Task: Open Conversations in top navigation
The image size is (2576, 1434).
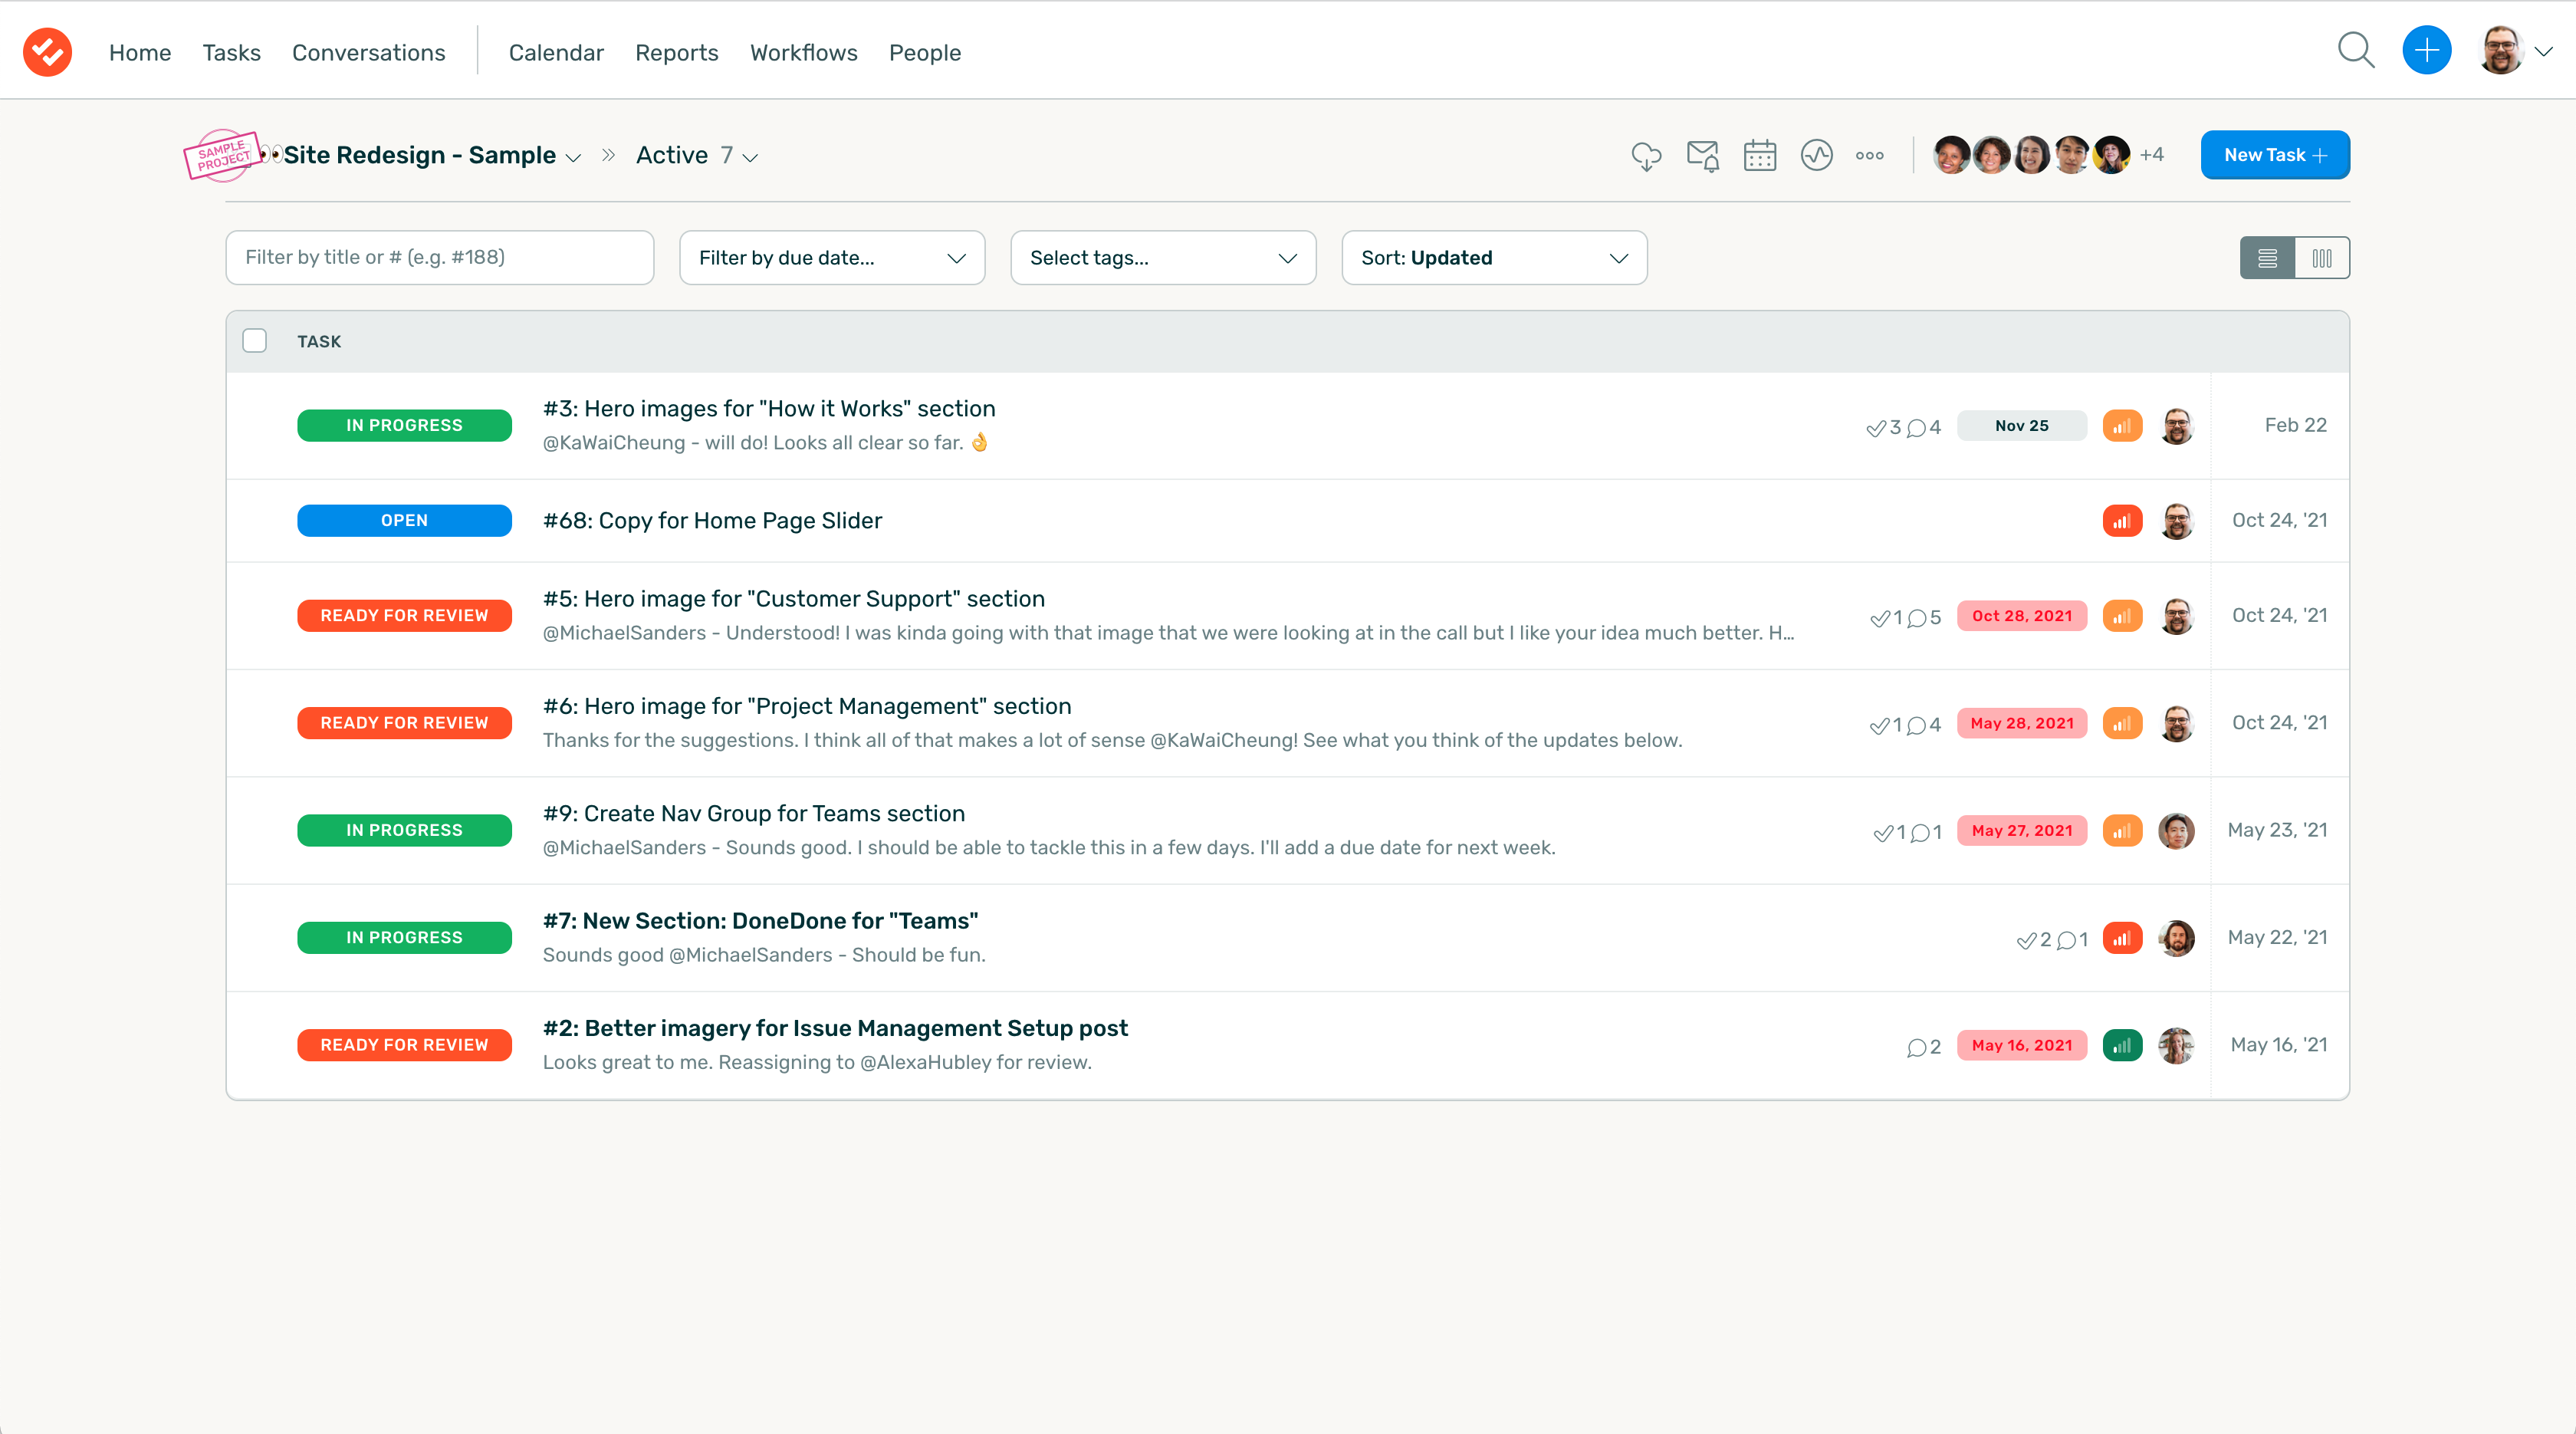Action: tap(368, 53)
